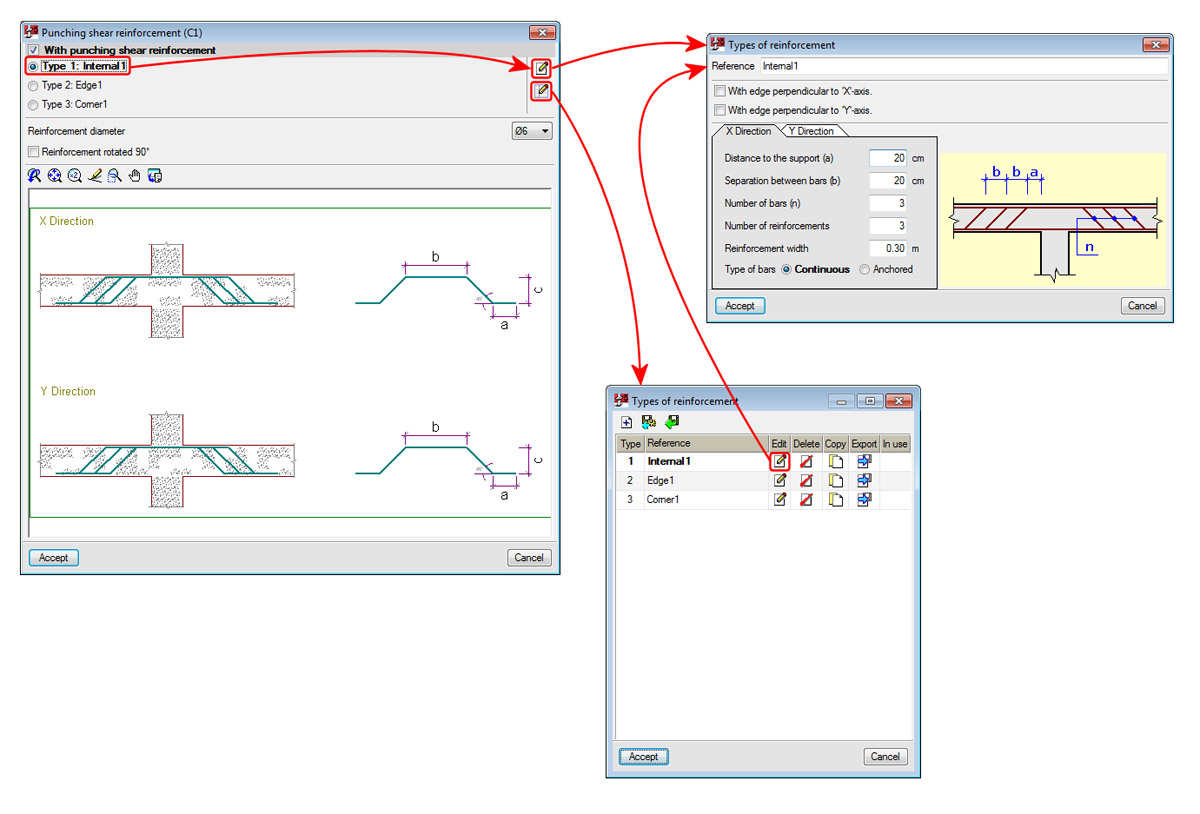Switch to the Y Direction tab

coord(811,131)
